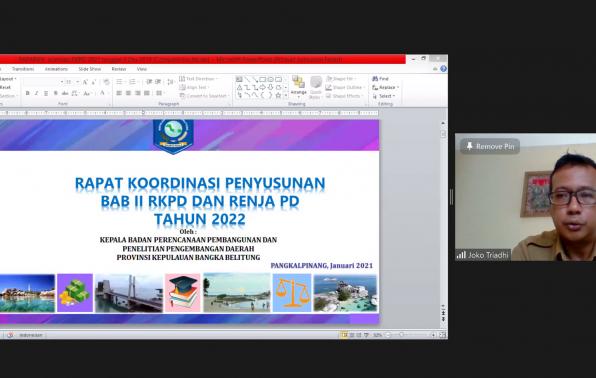Image resolution: width=596 pixels, height=378 pixels.
Task: Center the text
Action: pyautogui.click(x=128, y=93)
